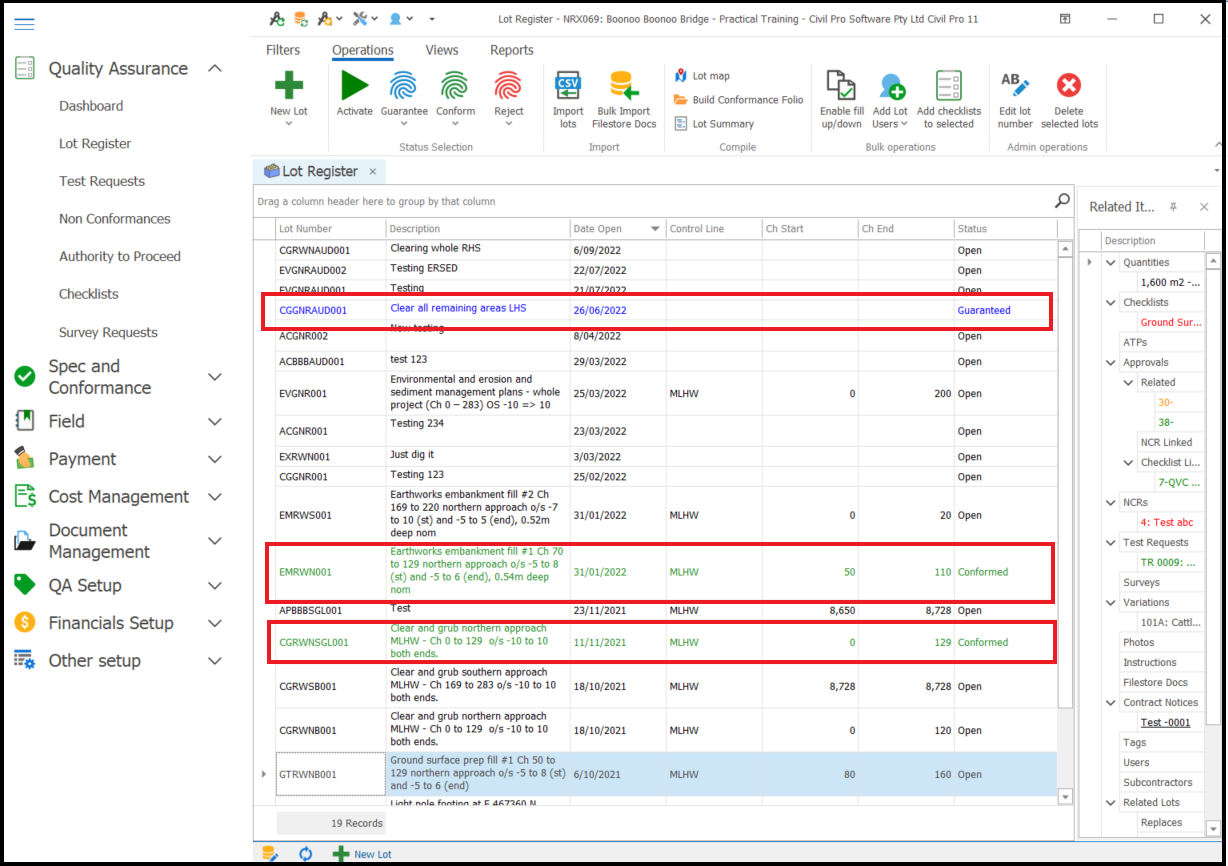Open the Reports ribbon tab
Screen dimensions: 1228x866
point(511,50)
